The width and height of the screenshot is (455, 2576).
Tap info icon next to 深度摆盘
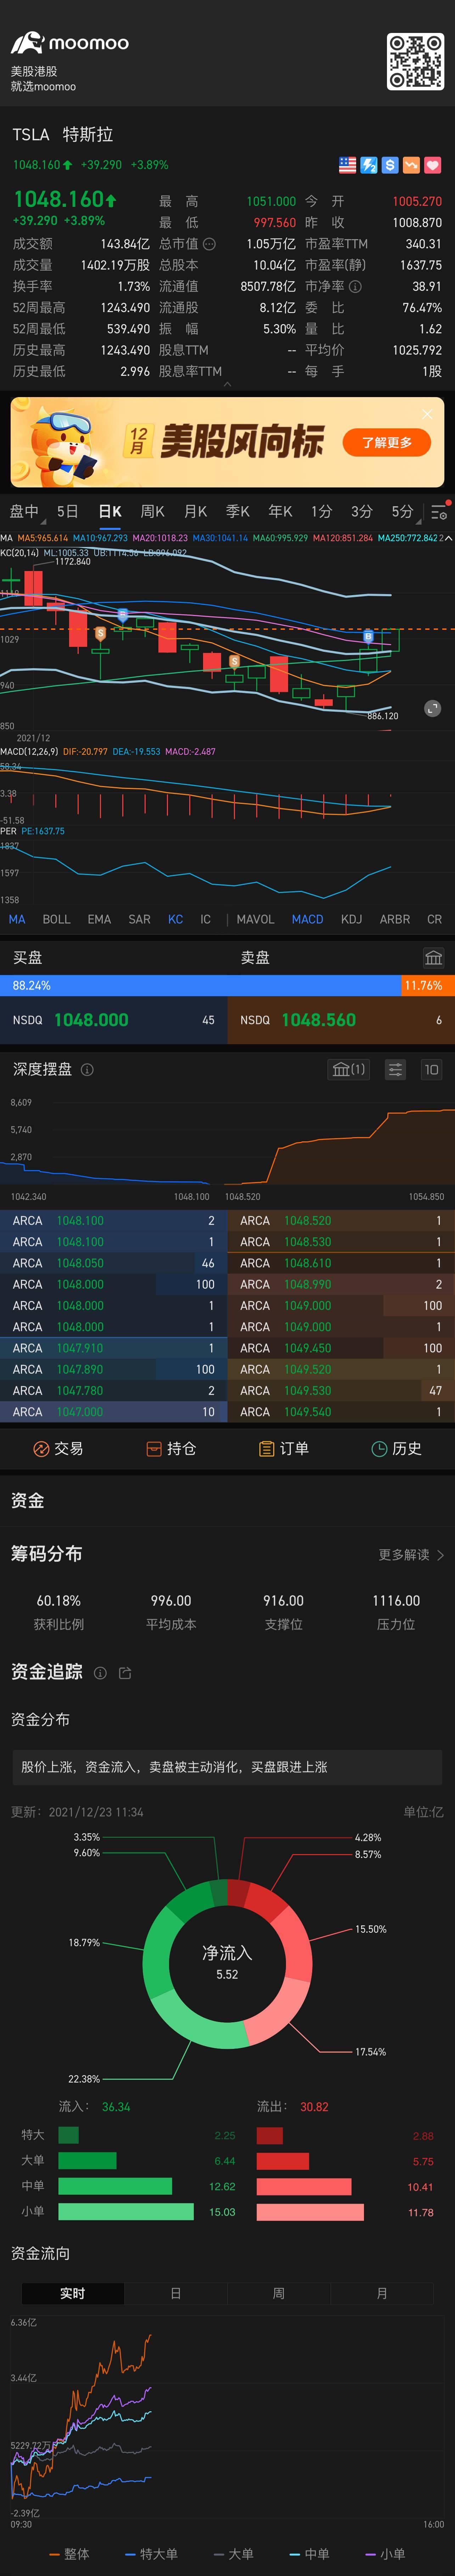pyautogui.click(x=87, y=1070)
